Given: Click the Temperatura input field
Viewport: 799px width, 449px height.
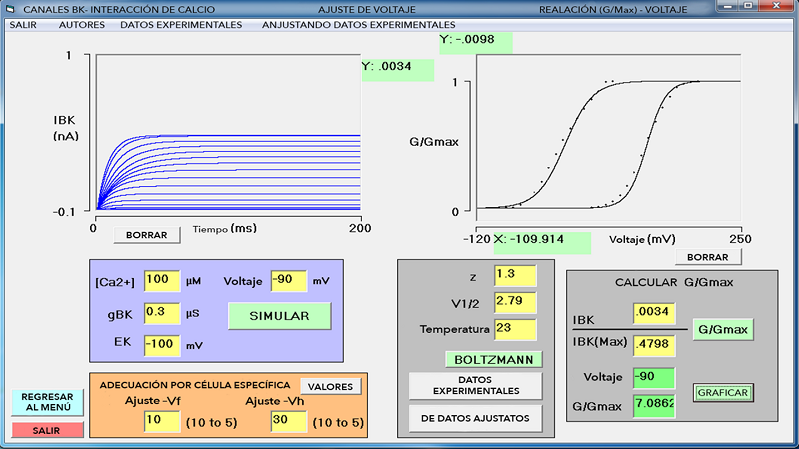Looking at the screenshot, I should pyautogui.click(x=515, y=328).
